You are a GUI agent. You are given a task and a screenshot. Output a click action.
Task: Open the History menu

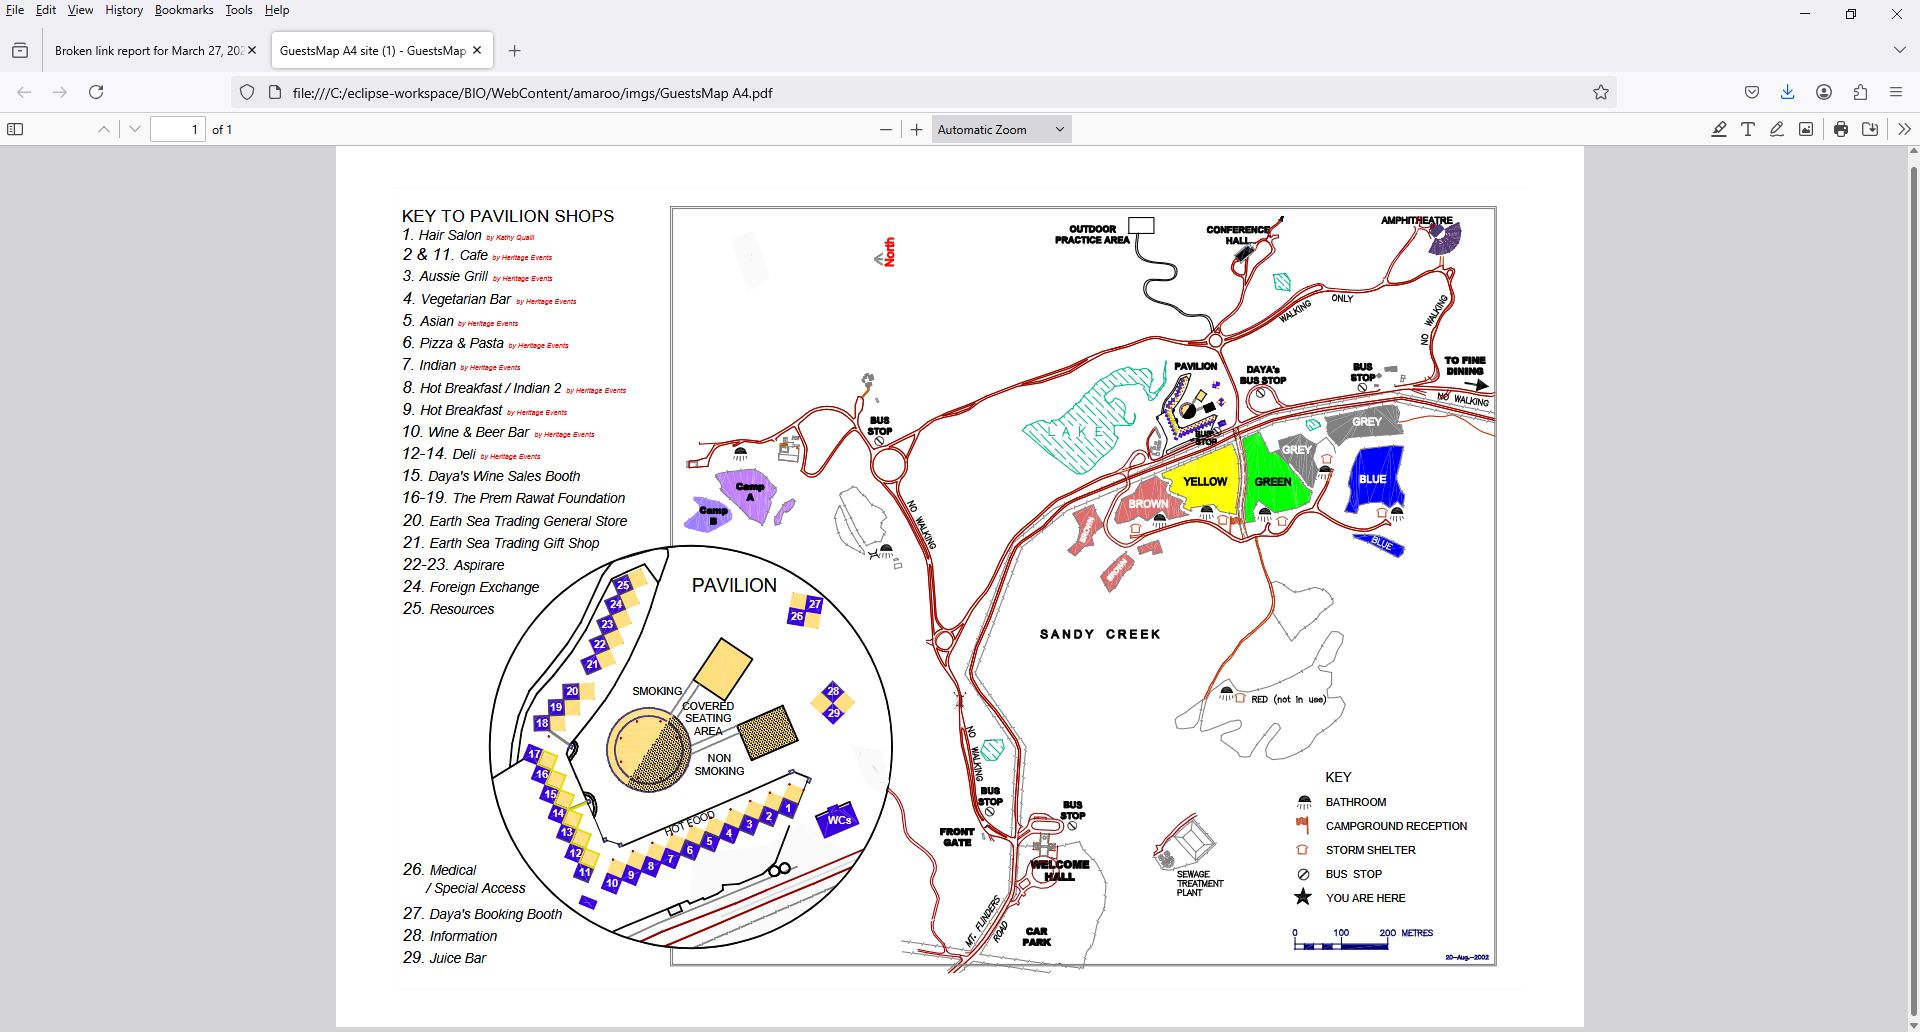coord(124,10)
